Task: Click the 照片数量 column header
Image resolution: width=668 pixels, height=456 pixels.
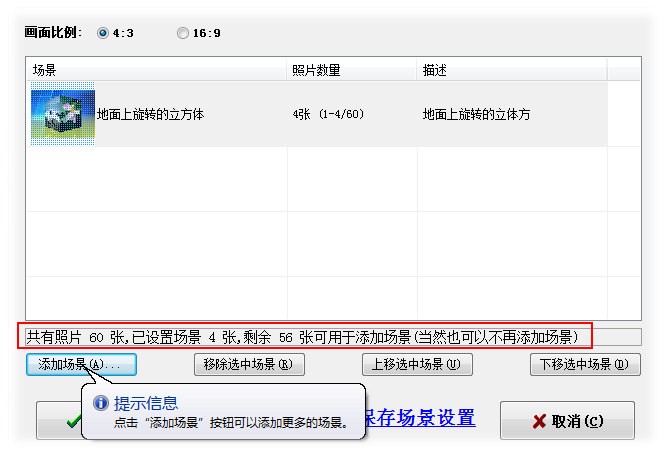Action: [352, 70]
